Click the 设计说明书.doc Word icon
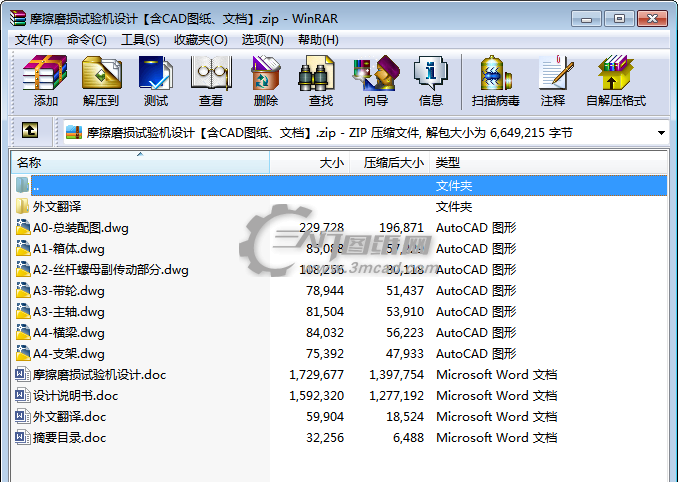 [23, 395]
